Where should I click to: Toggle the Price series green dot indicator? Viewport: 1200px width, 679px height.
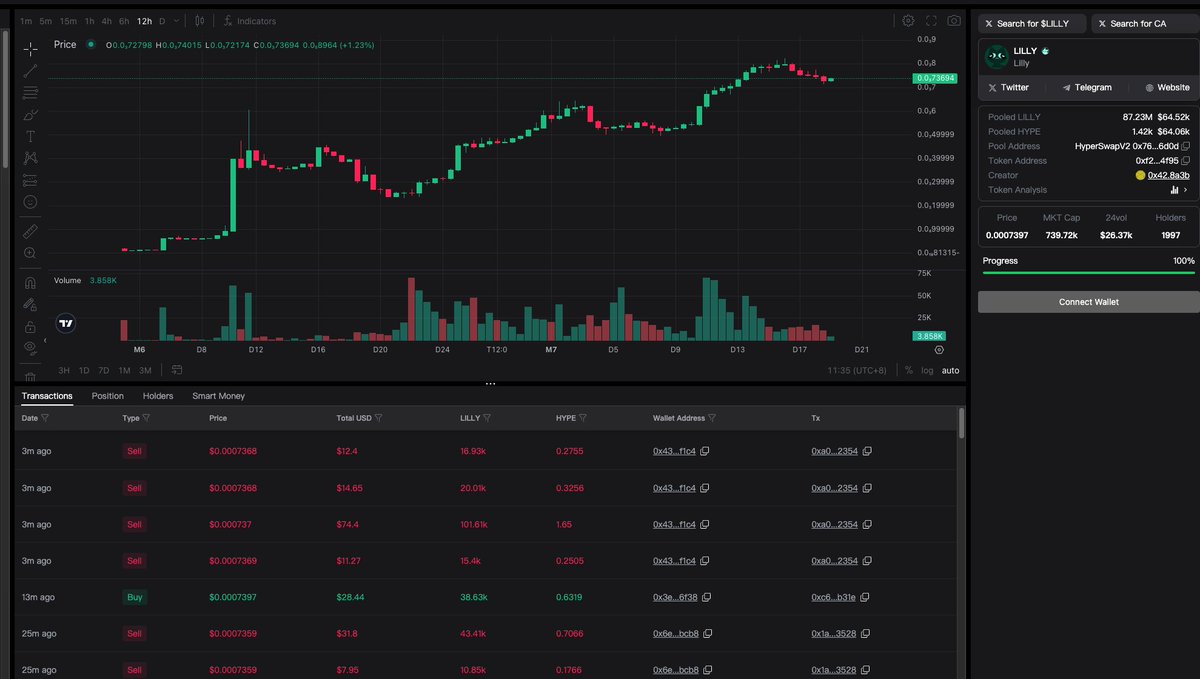tap(91, 44)
